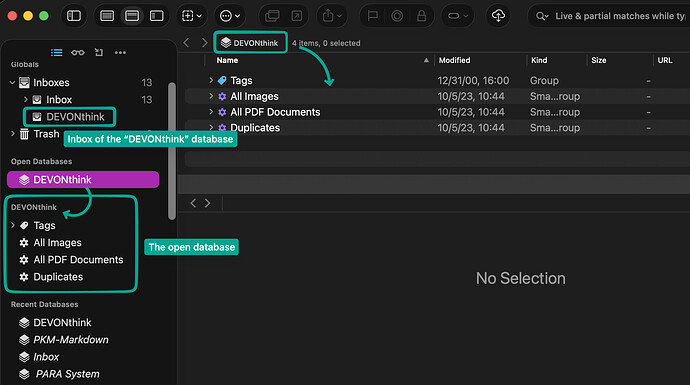
Task: Expand the Tags row in item list
Action: 211,80
